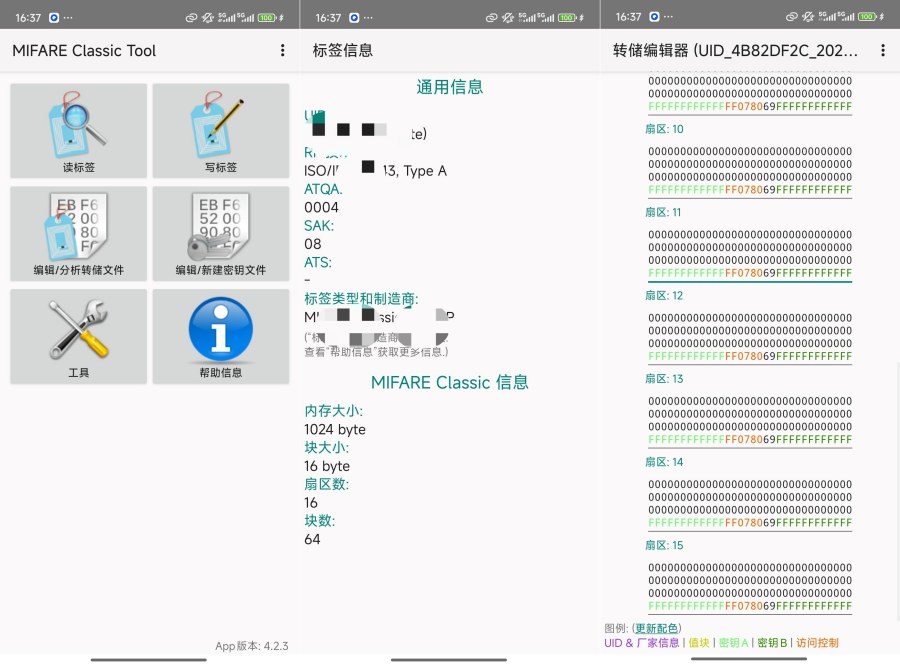Select the 值块 legend entry
Image resolution: width=900 pixels, height=666 pixels.
tap(700, 643)
